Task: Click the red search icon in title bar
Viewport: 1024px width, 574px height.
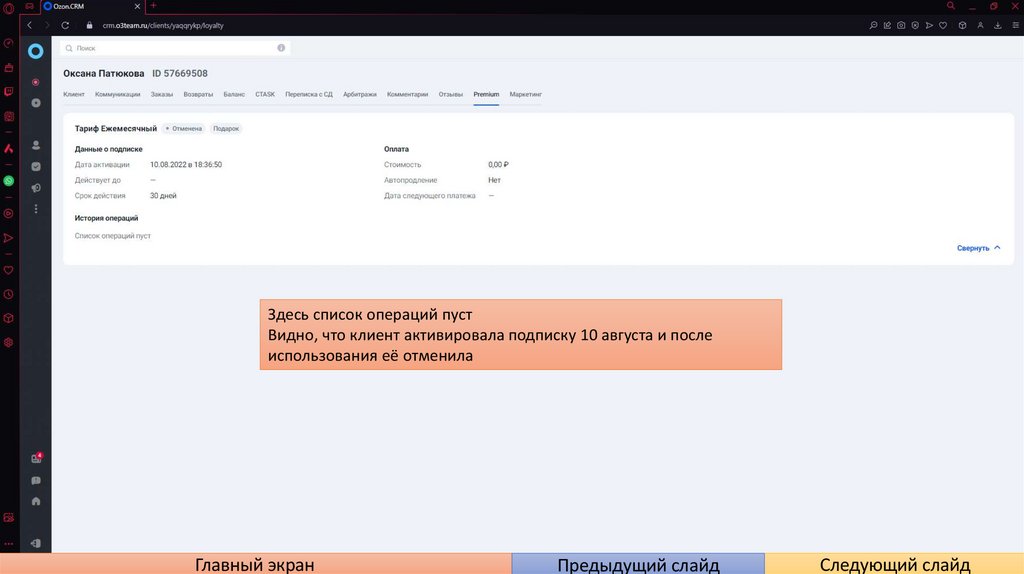Action: coord(951,6)
